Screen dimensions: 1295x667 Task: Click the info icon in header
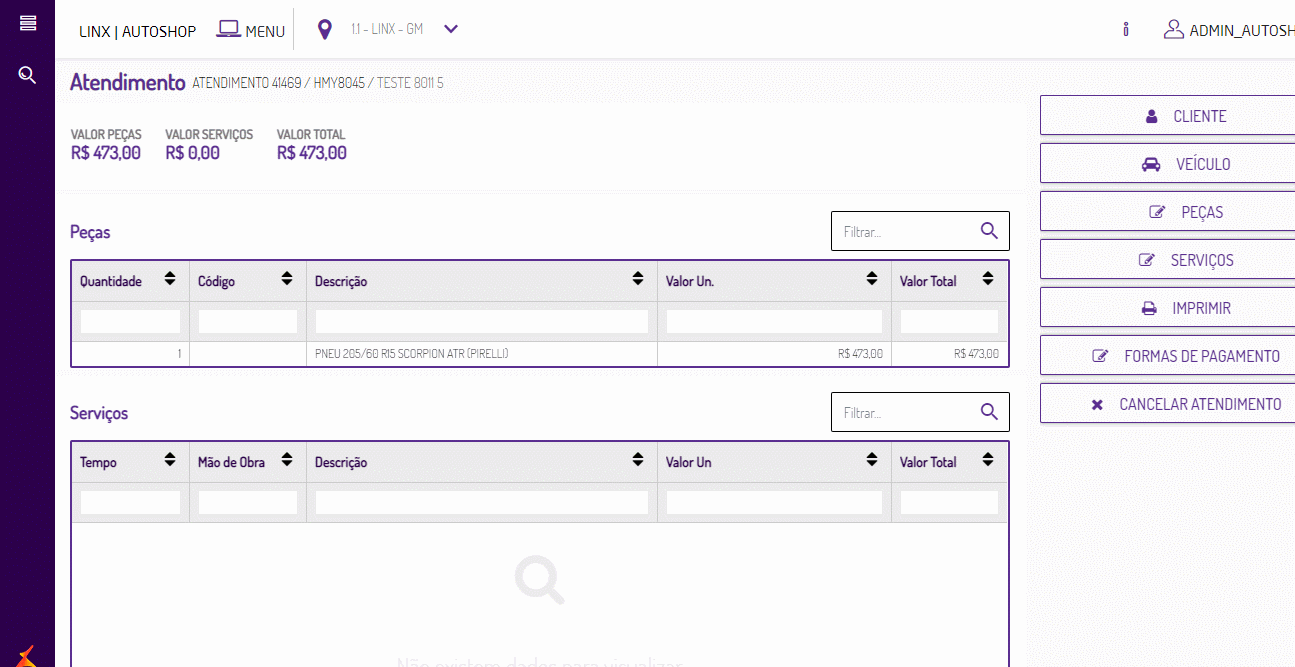1126,30
